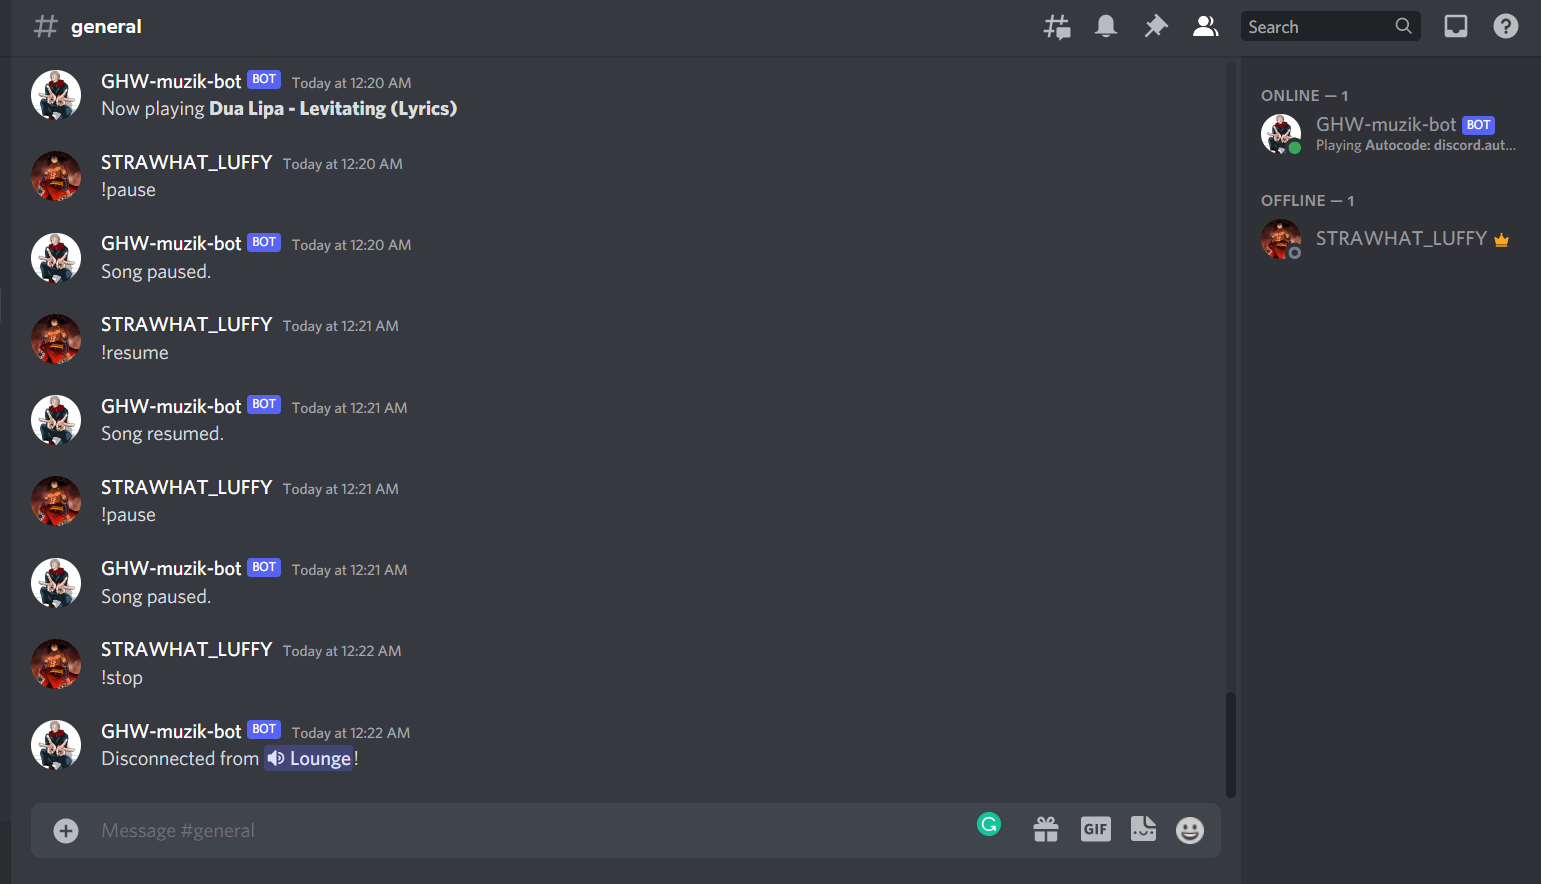Click the chat scrollbar thumb

pyautogui.click(x=1231, y=744)
